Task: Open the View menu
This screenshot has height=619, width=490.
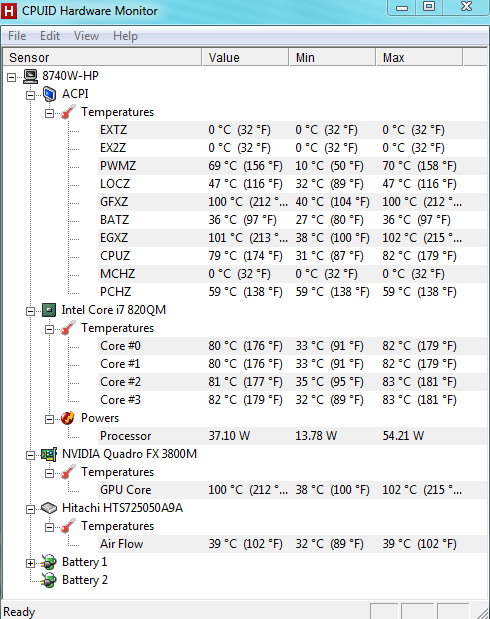Action: (x=86, y=36)
